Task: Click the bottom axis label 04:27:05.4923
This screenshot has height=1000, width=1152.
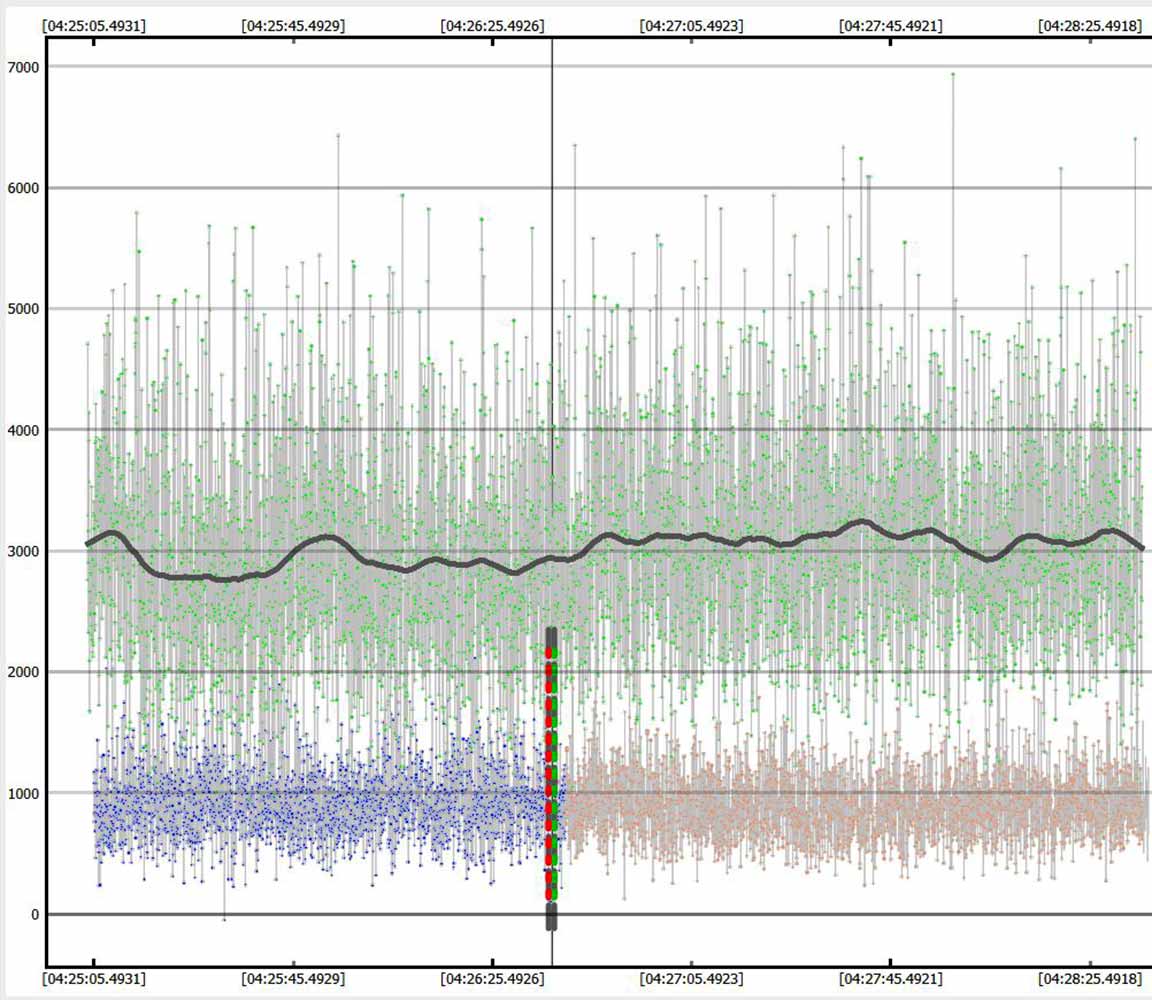Action: (691, 979)
